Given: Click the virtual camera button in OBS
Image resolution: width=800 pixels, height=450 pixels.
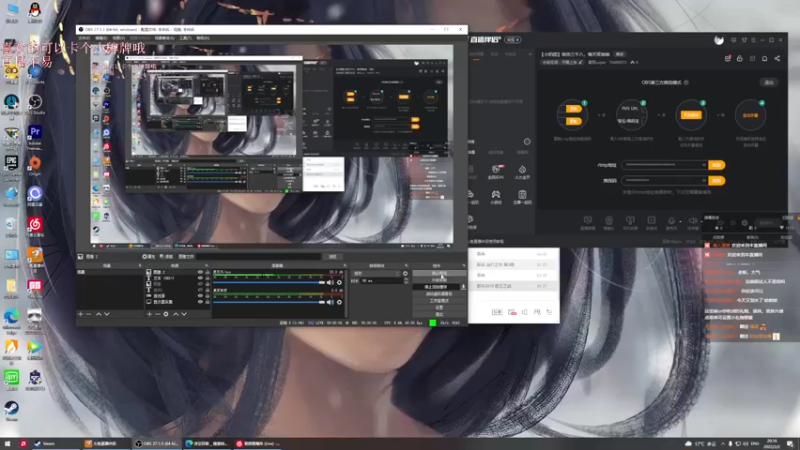Looking at the screenshot, I should pos(439,293).
